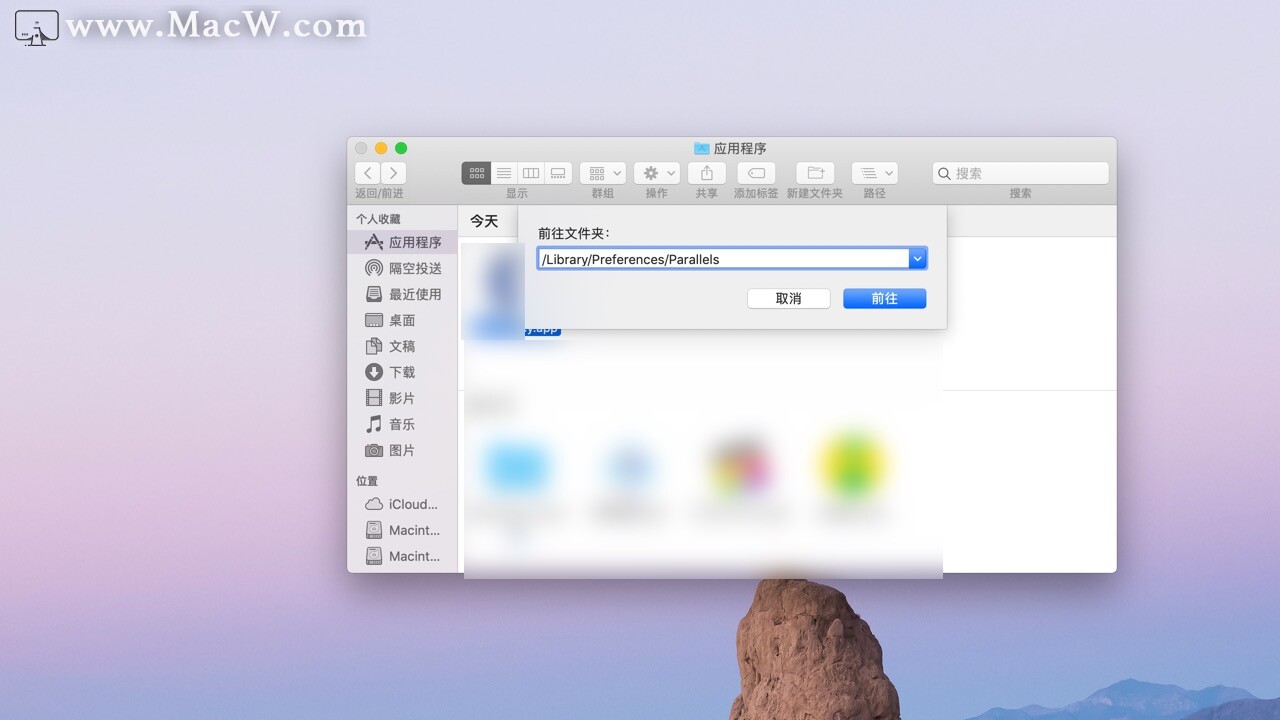Select AirDrop (隔空投送) in sidebar

[403, 268]
